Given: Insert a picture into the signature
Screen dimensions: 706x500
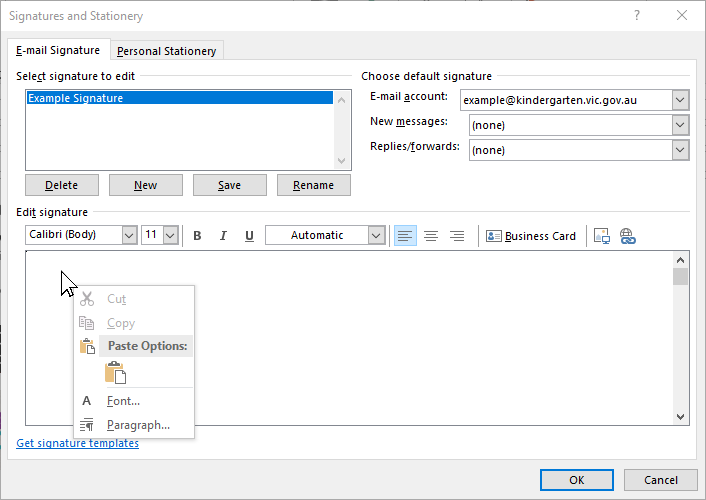Looking at the screenshot, I should point(602,236).
